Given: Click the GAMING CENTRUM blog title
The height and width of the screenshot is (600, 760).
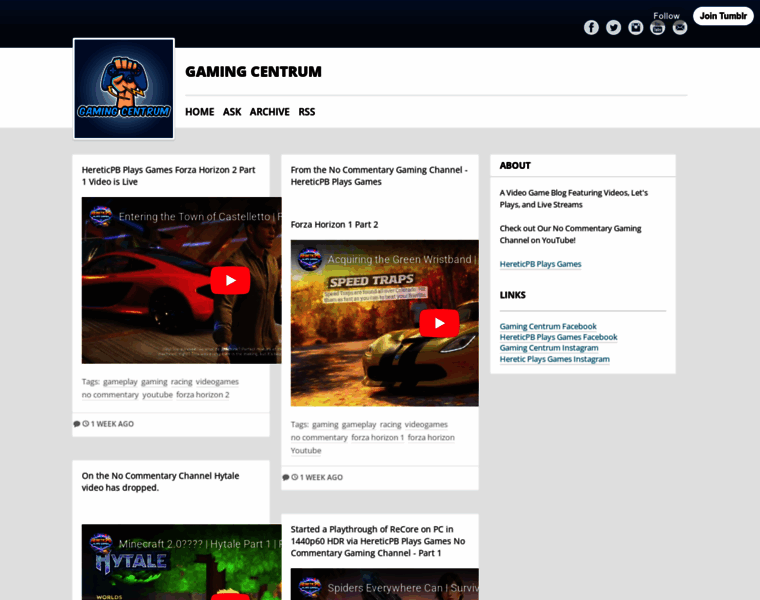Looking at the screenshot, I should [x=253, y=72].
